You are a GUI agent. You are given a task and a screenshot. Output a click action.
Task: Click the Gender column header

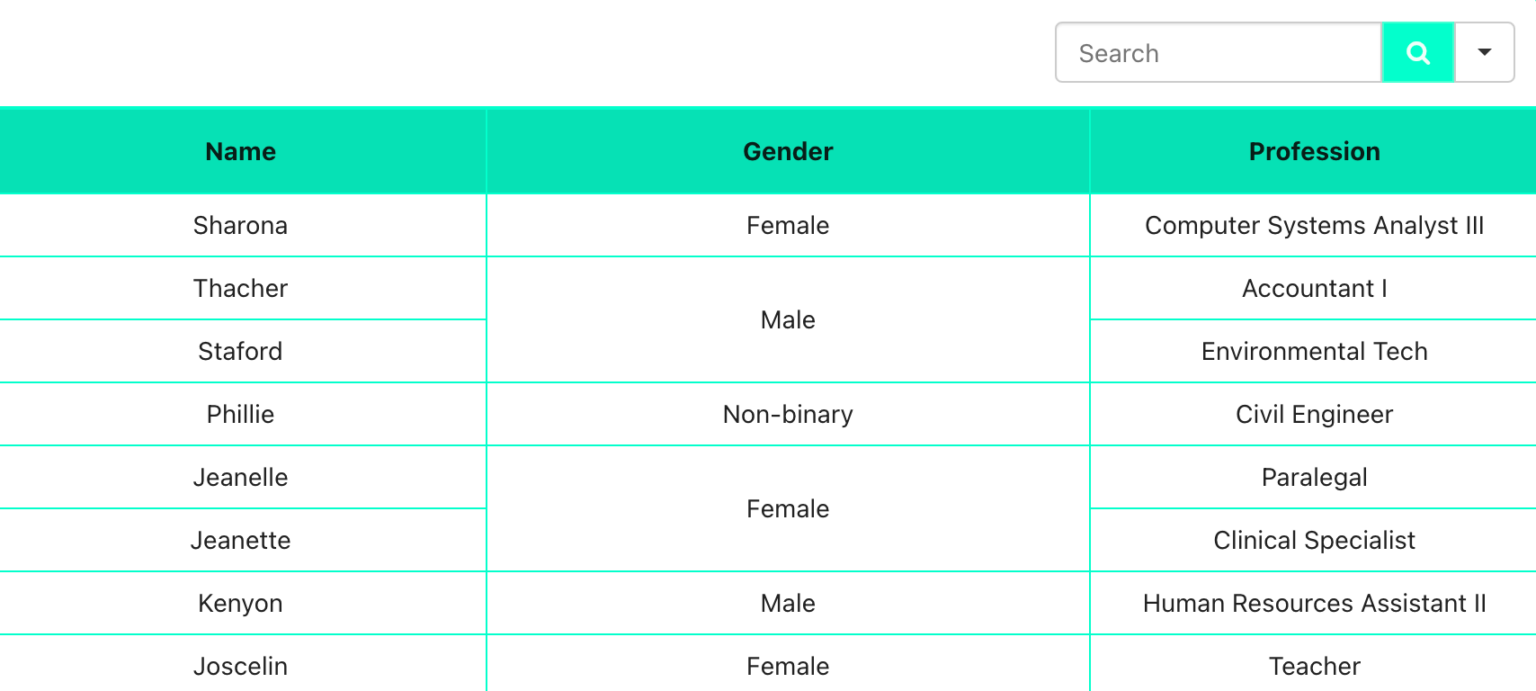click(788, 151)
